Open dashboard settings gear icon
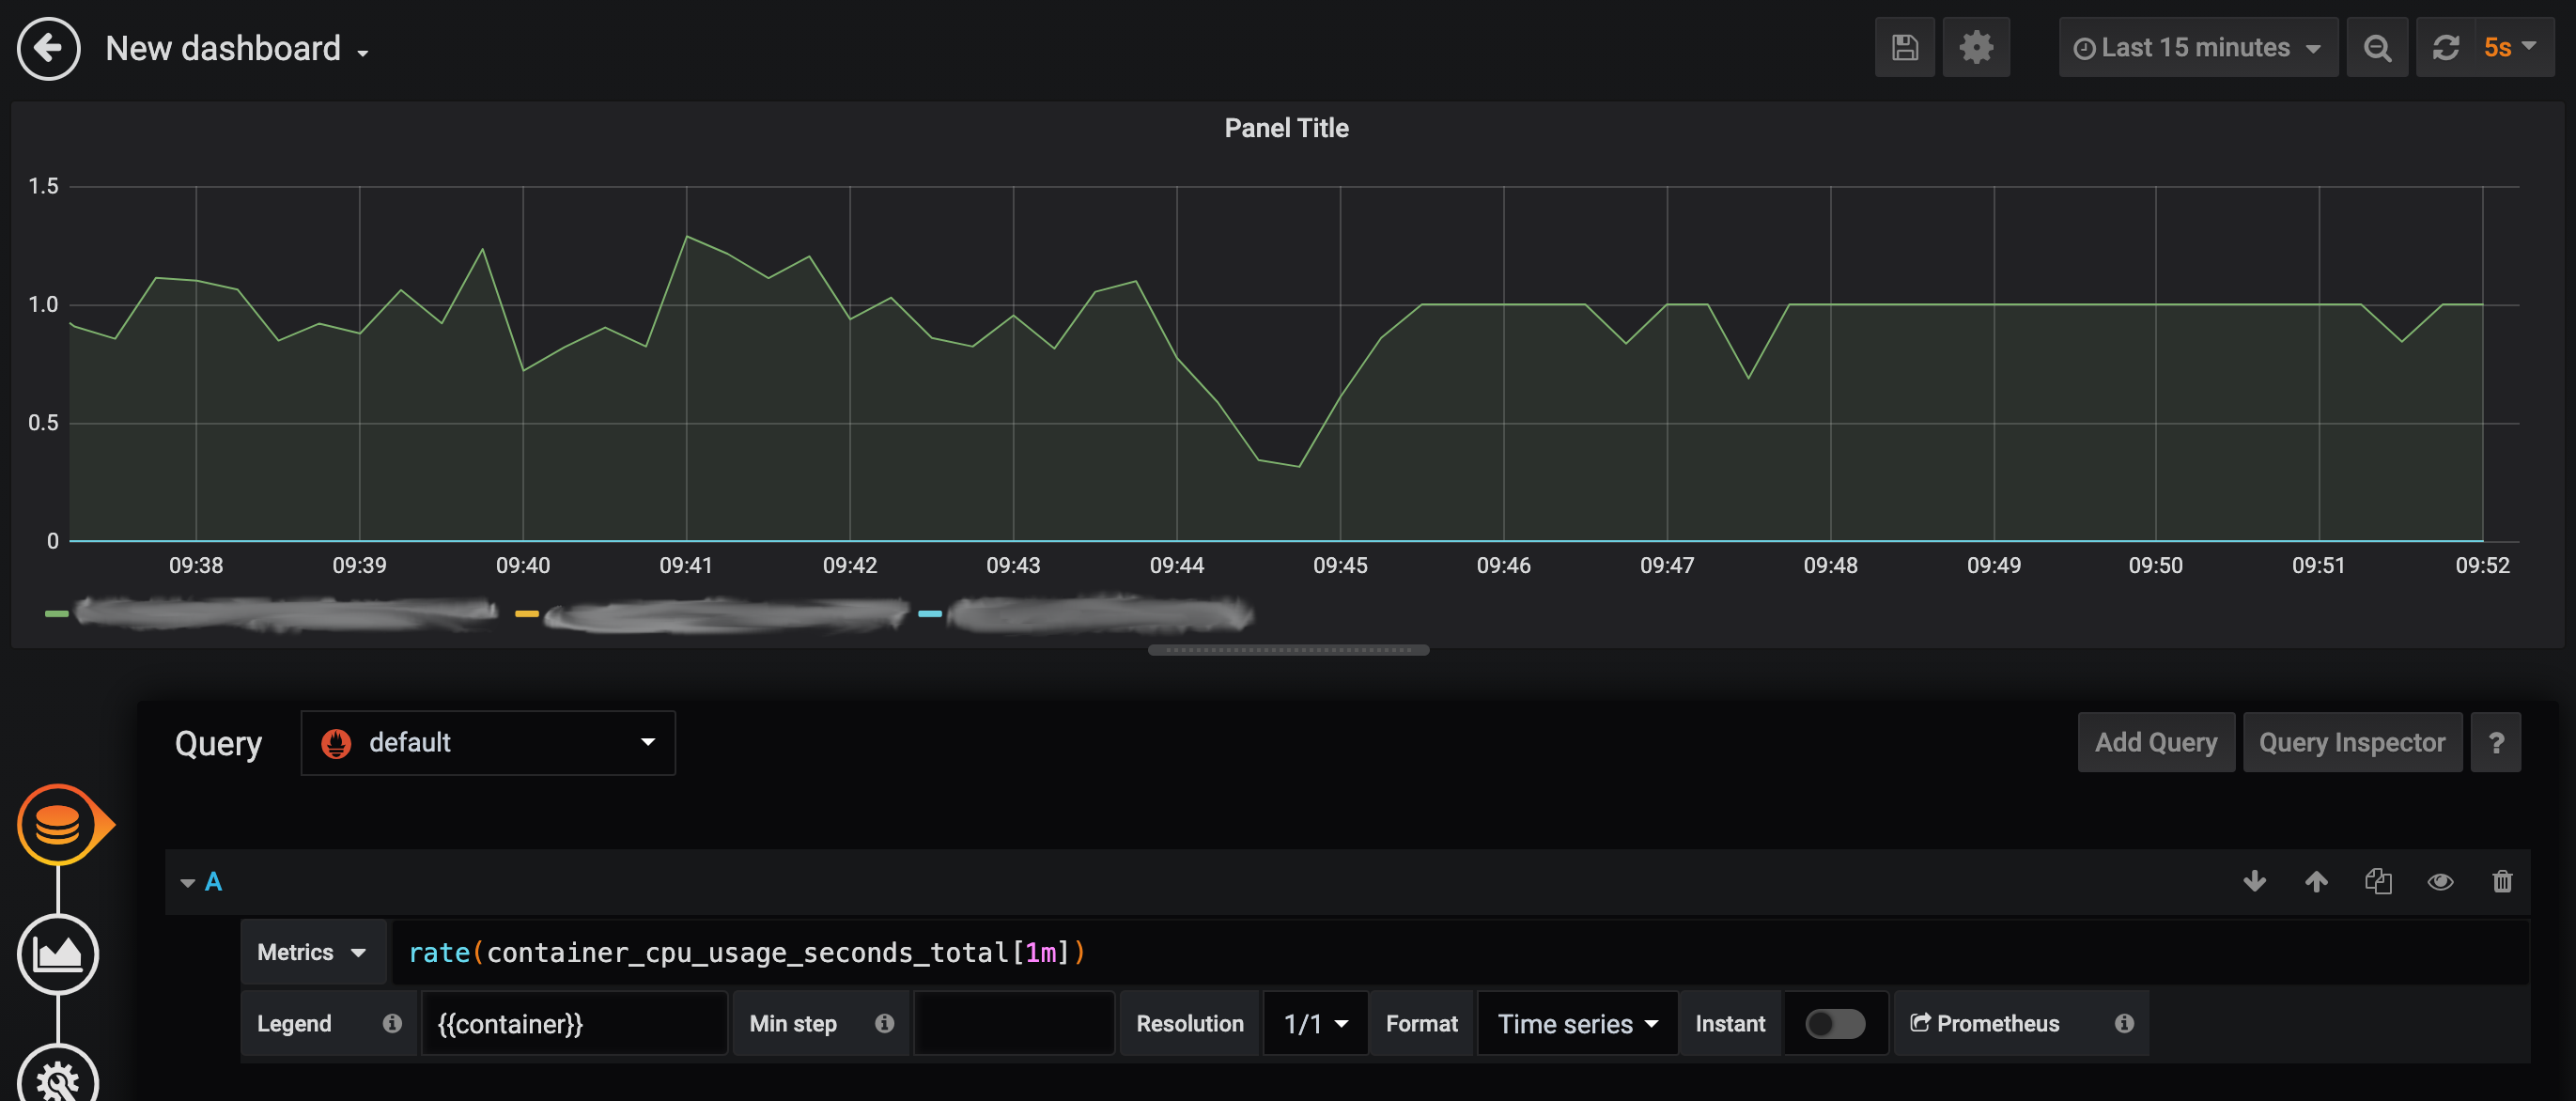 pos(1975,48)
